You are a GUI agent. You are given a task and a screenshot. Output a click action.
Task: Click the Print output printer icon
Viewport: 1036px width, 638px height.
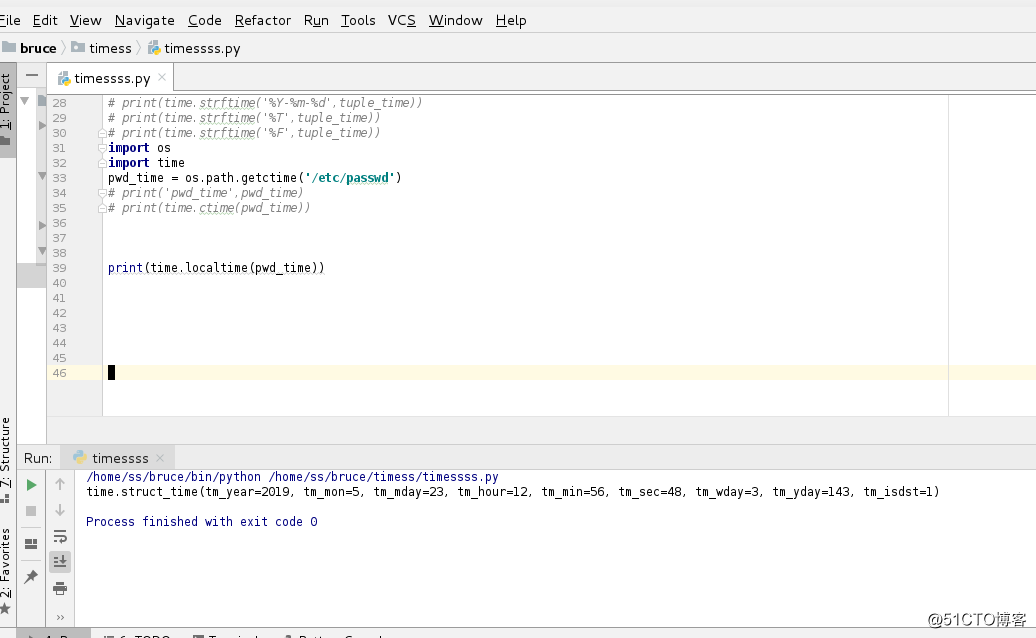tap(60, 588)
